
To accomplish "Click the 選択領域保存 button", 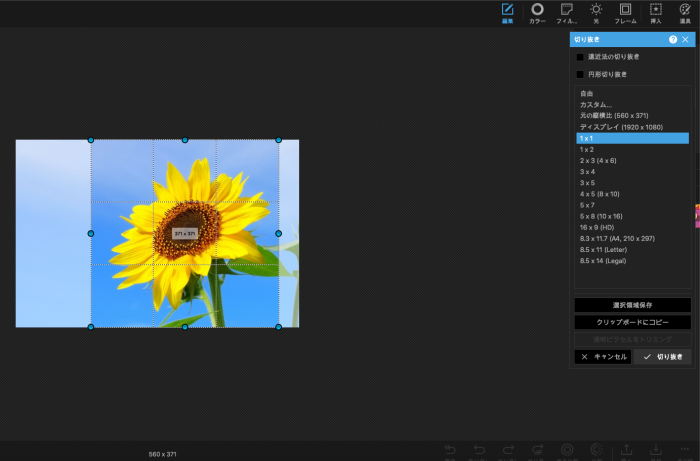I will pos(632,305).
